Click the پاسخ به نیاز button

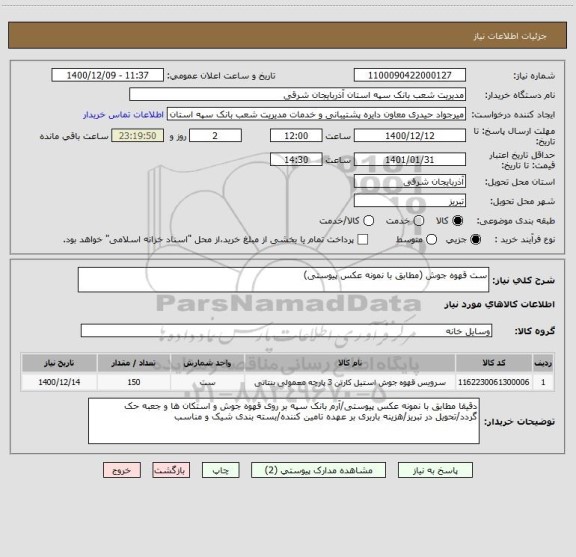coord(435,470)
